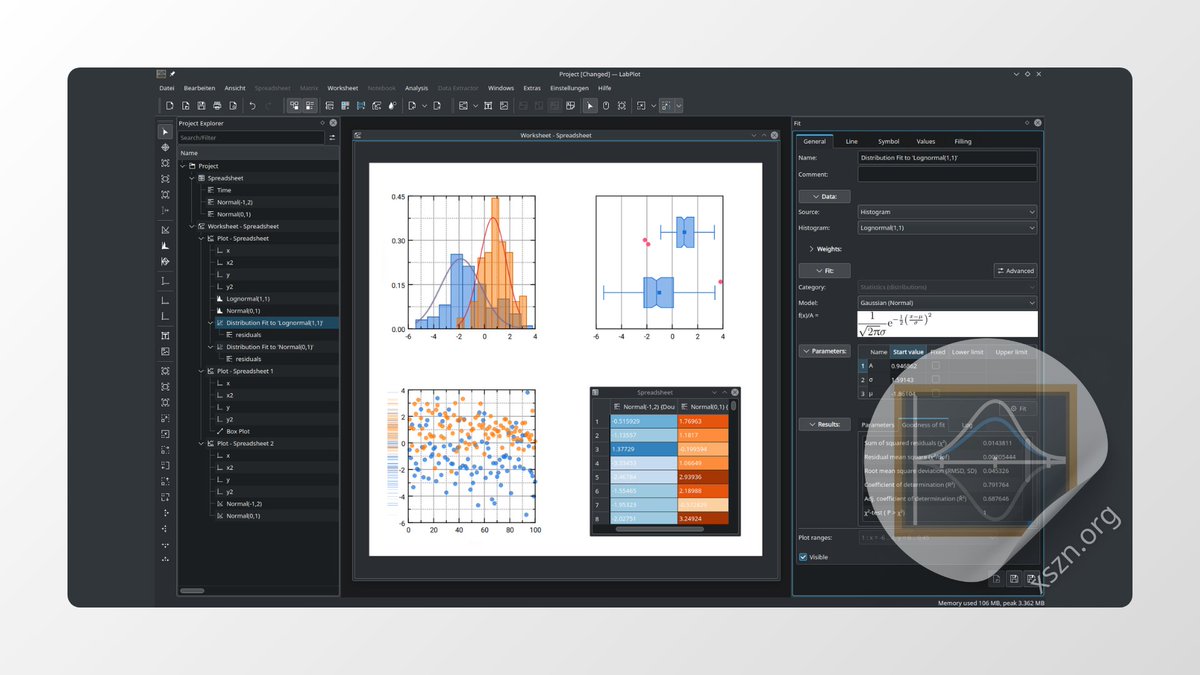Open the Datei menu
Screen dimensions: 1200x675
tap(167, 88)
